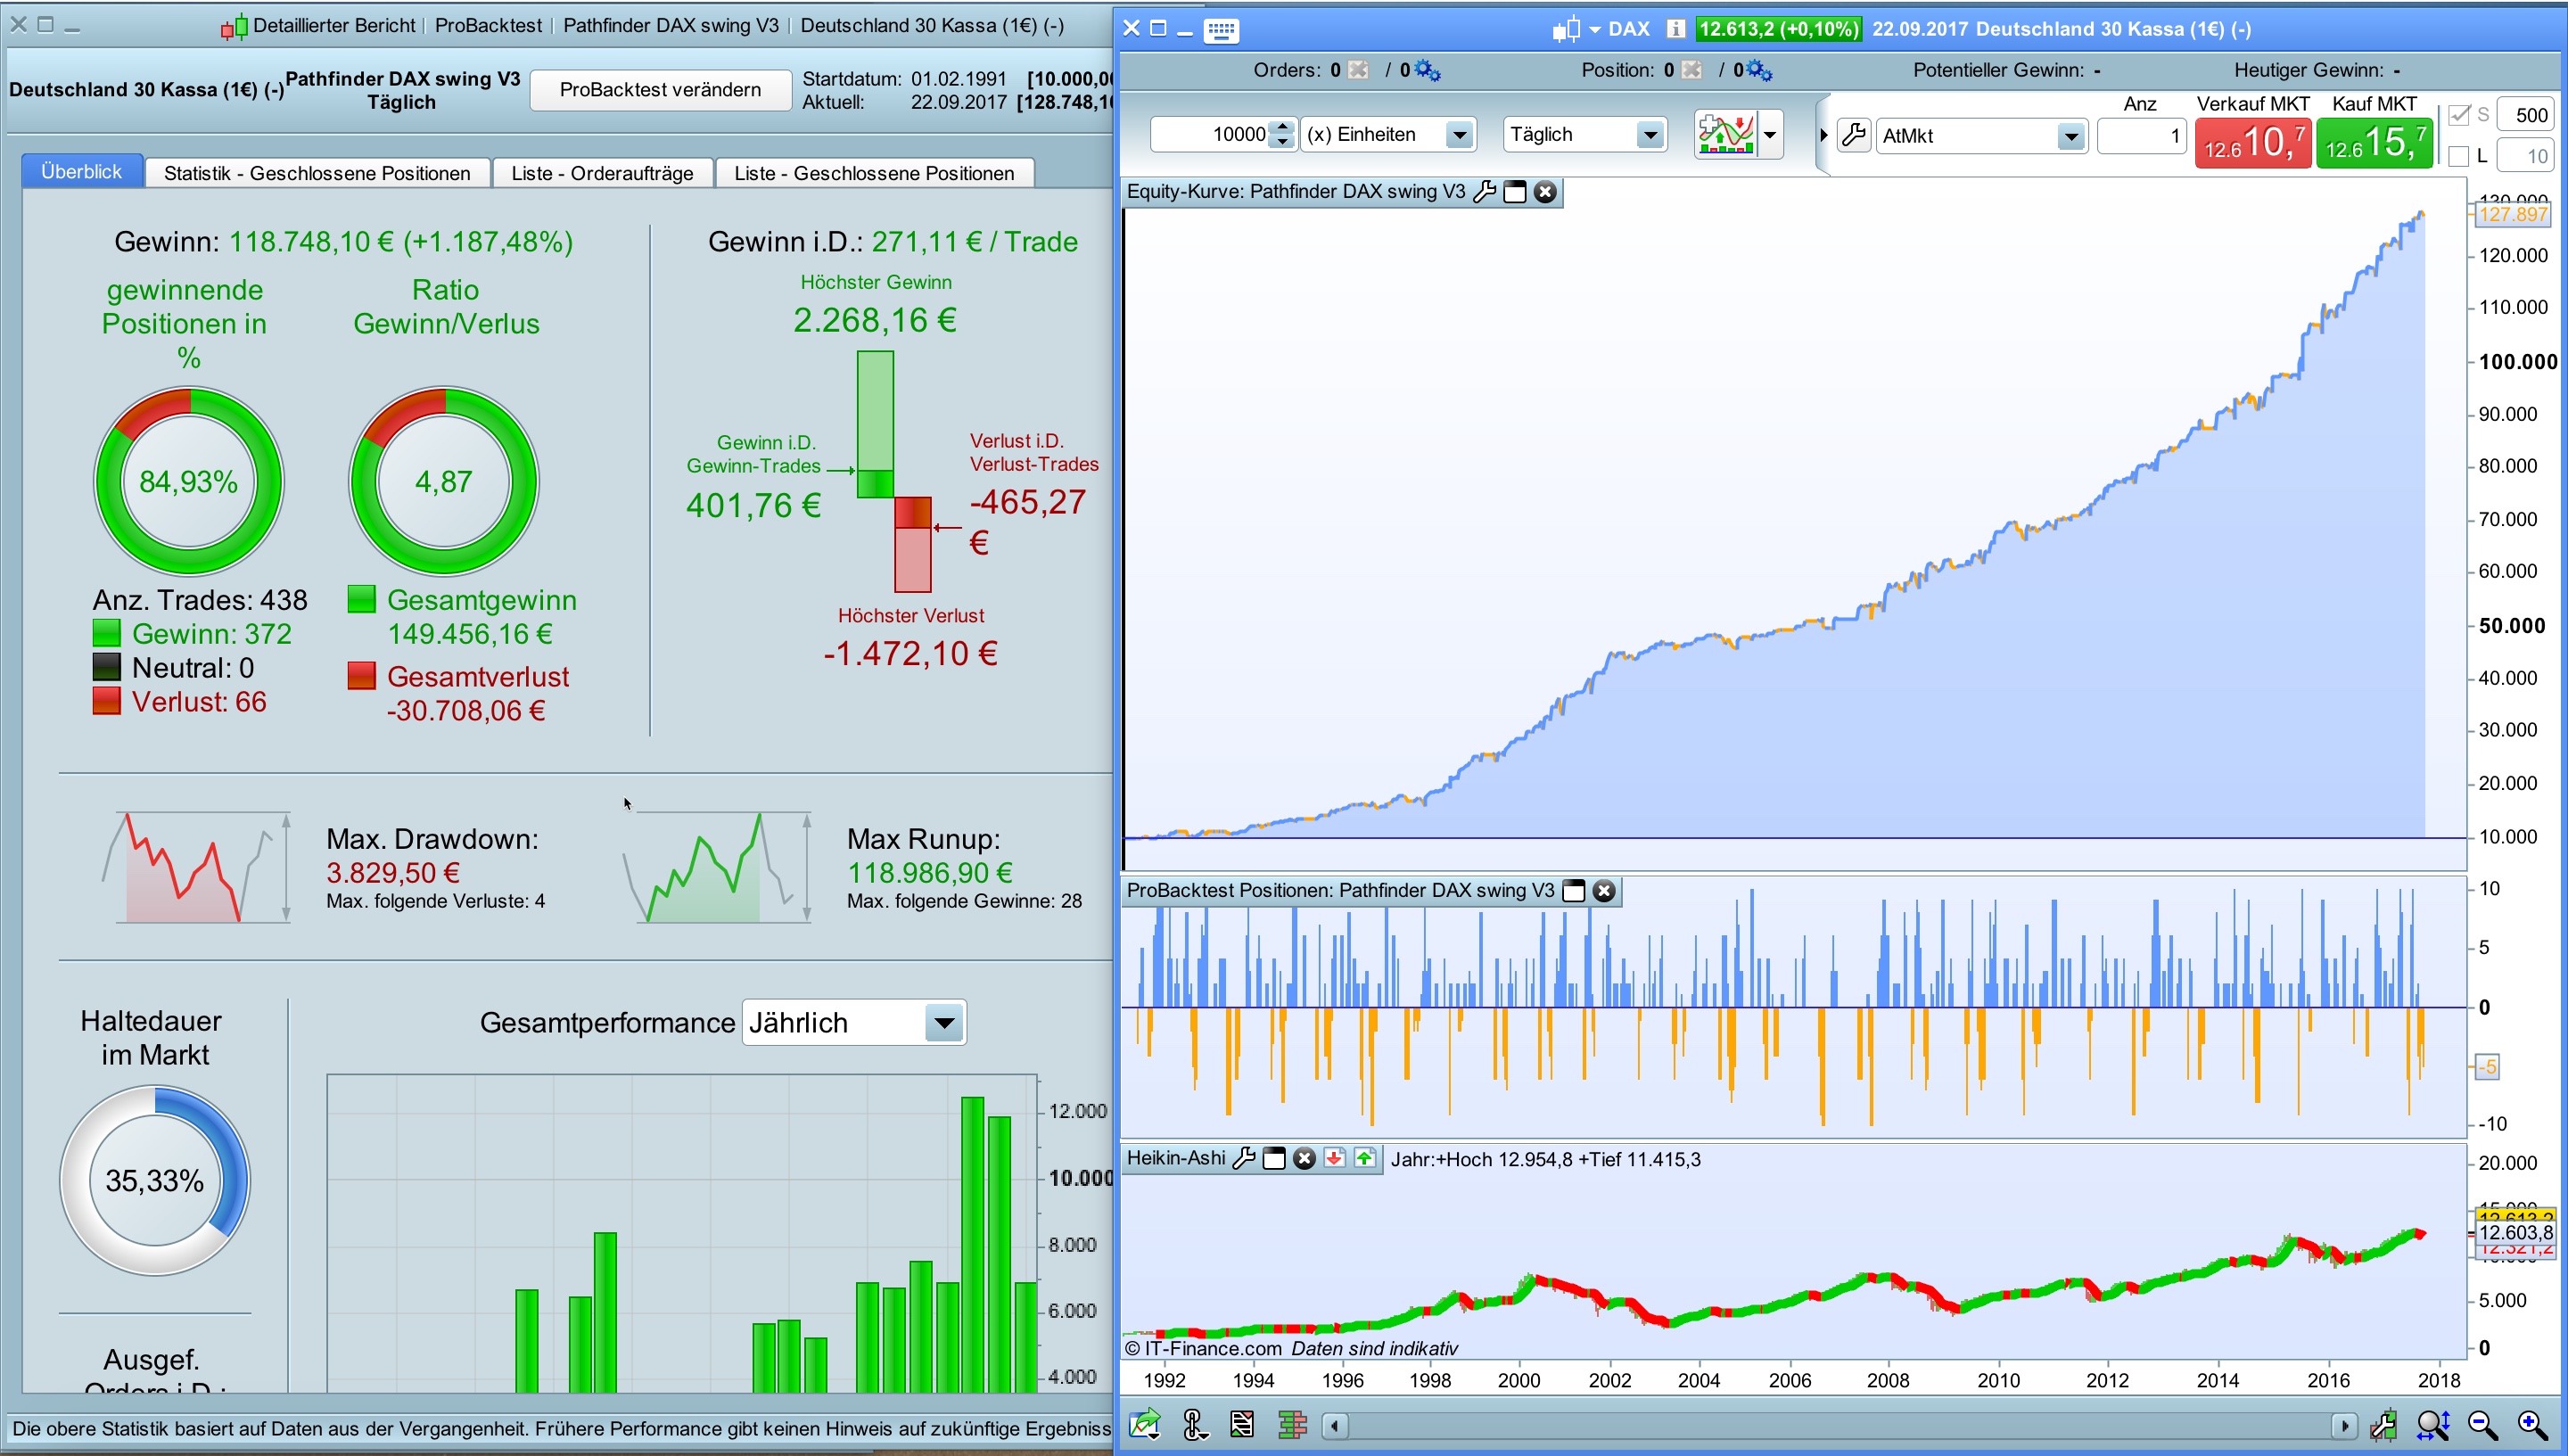Open the chart share/export icon at bottom left
Image resolution: width=2568 pixels, height=1456 pixels.
1145,1425
